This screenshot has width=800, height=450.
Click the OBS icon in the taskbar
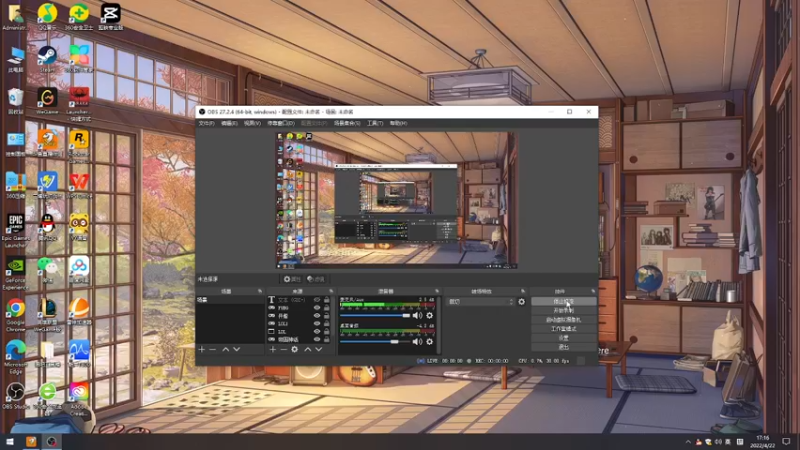tap(52, 442)
